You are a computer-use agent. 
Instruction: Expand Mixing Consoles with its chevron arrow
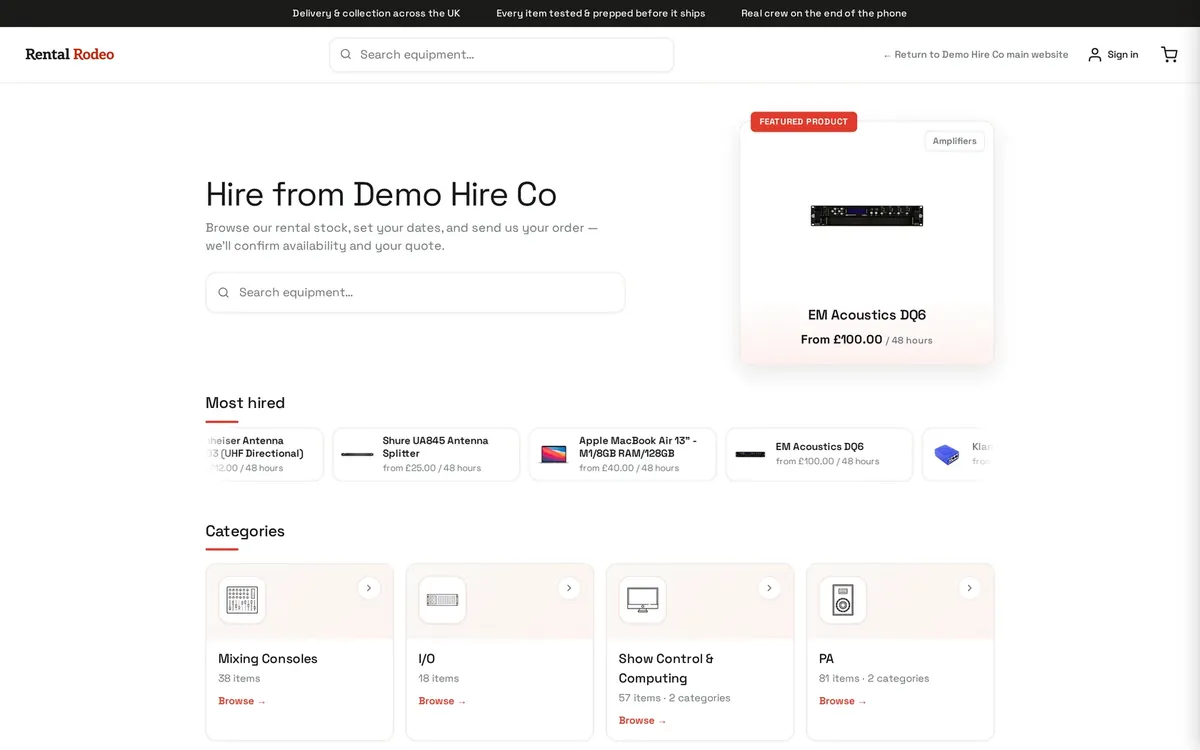[x=369, y=588]
